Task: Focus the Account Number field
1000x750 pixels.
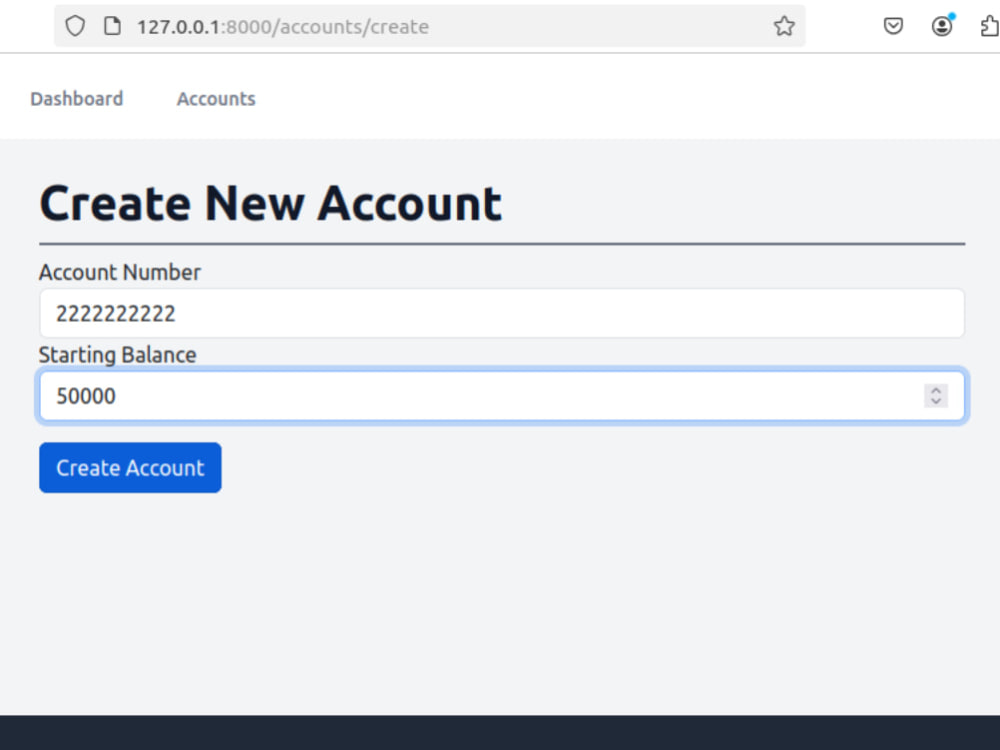Action: pyautogui.click(x=502, y=313)
